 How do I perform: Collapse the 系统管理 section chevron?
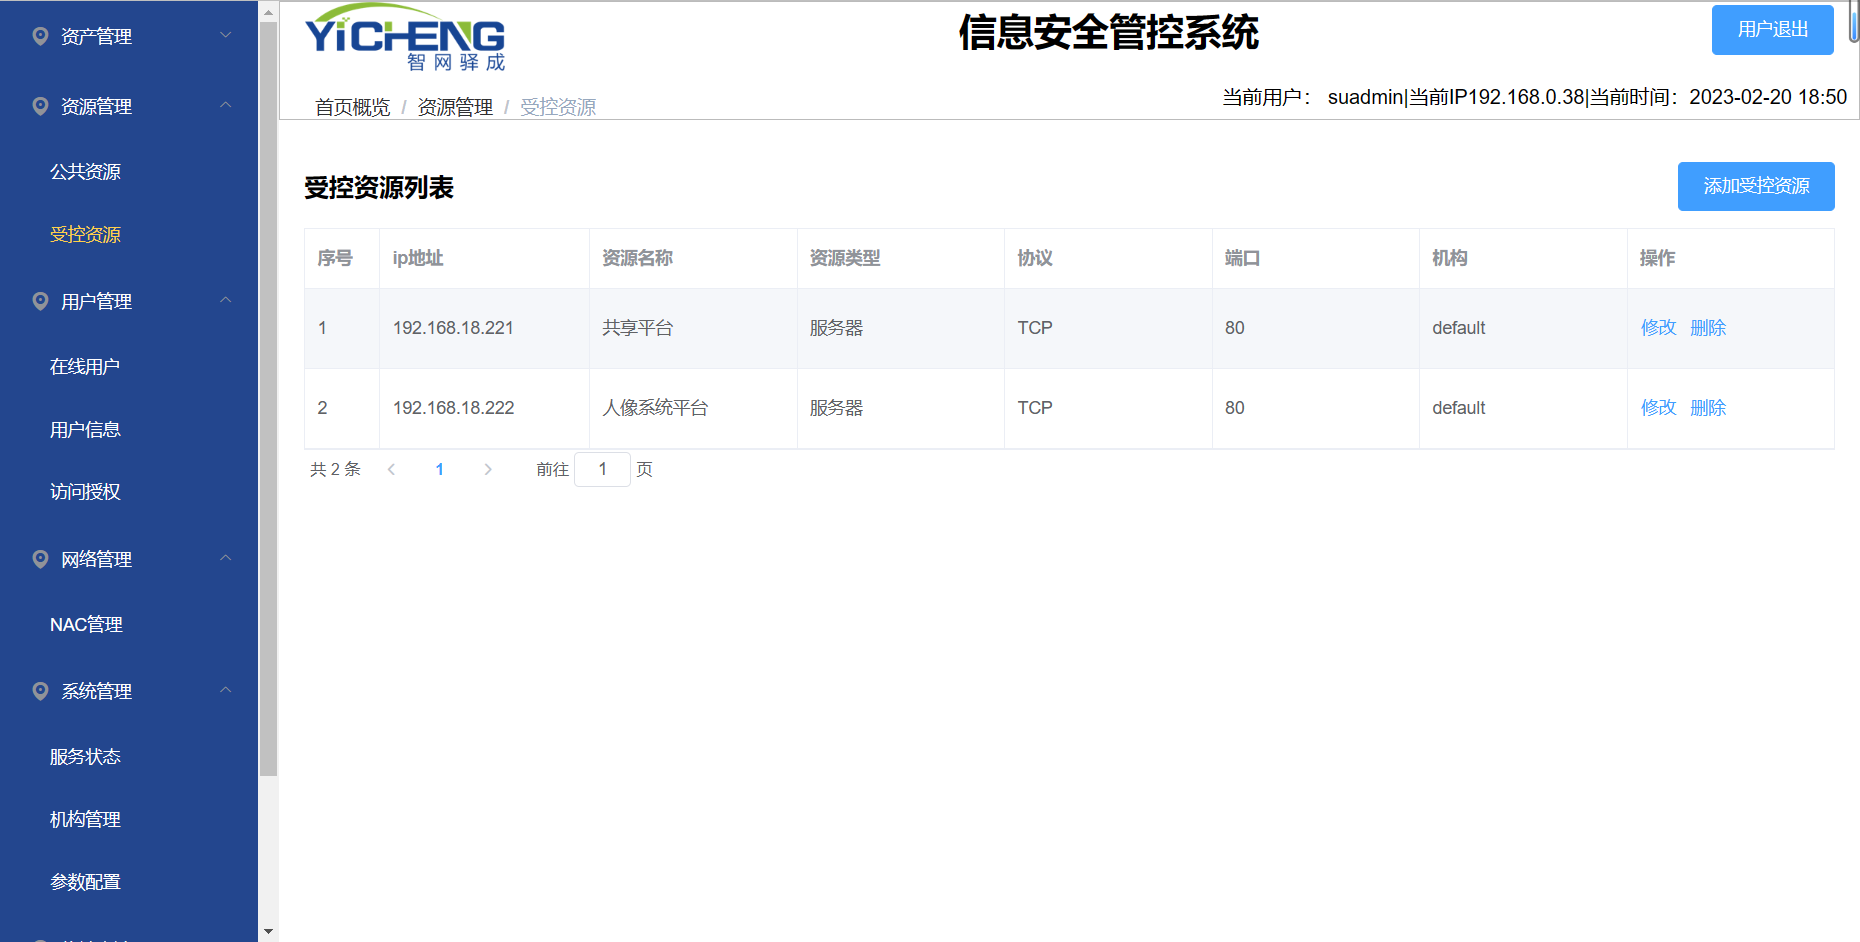coord(226,690)
